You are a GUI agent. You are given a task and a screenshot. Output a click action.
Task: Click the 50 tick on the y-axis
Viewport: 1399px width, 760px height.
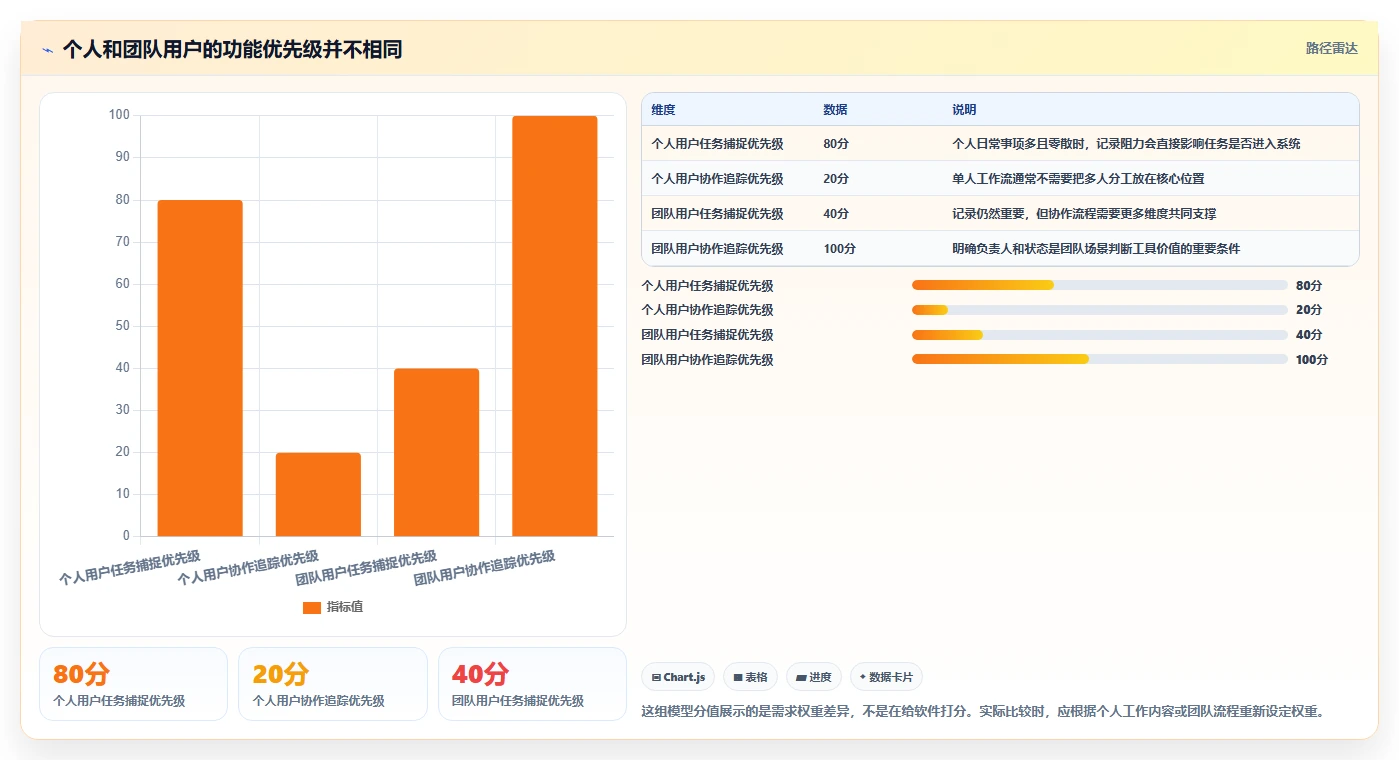[x=122, y=326]
